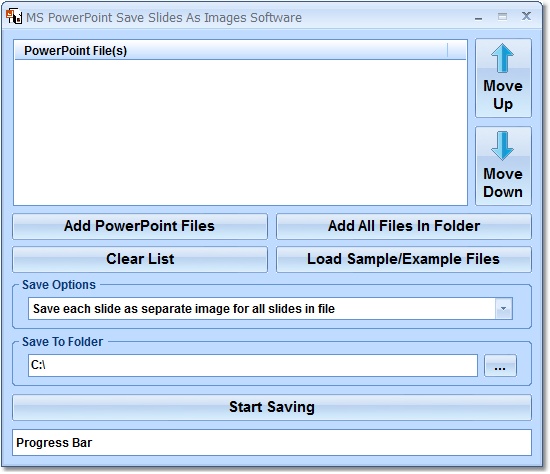Click the blue Move Up arrow icon

pyautogui.click(x=502, y=58)
